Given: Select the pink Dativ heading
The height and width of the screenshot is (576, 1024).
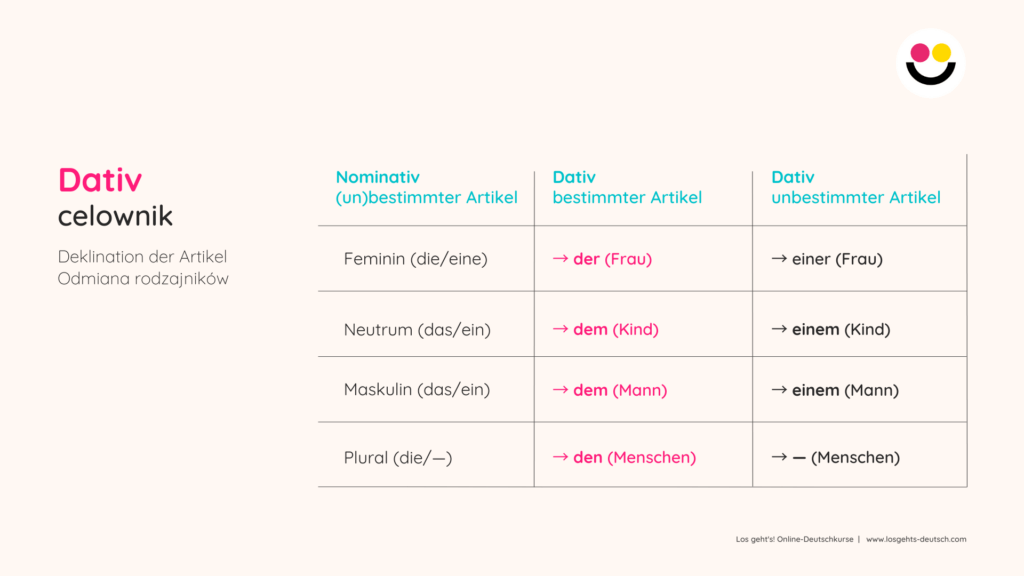Looking at the screenshot, I should (100, 180).
